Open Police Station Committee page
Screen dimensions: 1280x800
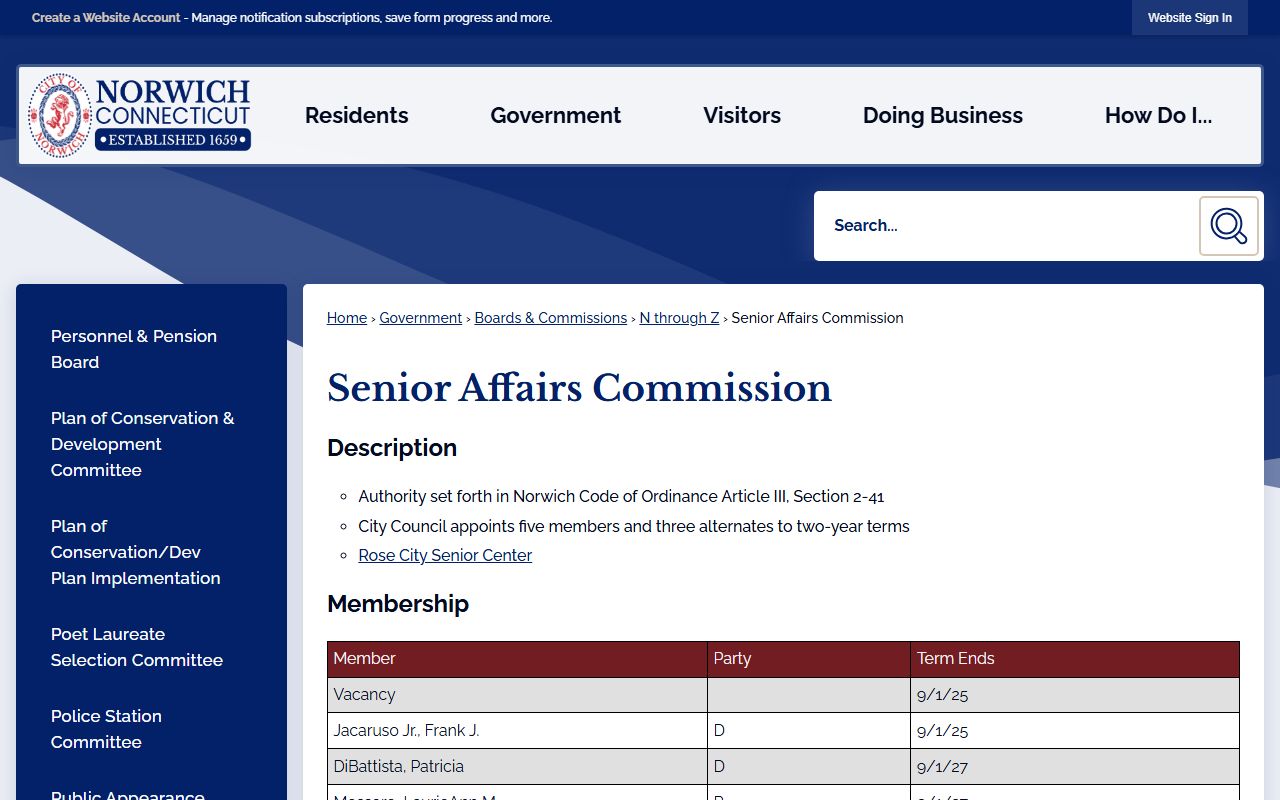106,729
